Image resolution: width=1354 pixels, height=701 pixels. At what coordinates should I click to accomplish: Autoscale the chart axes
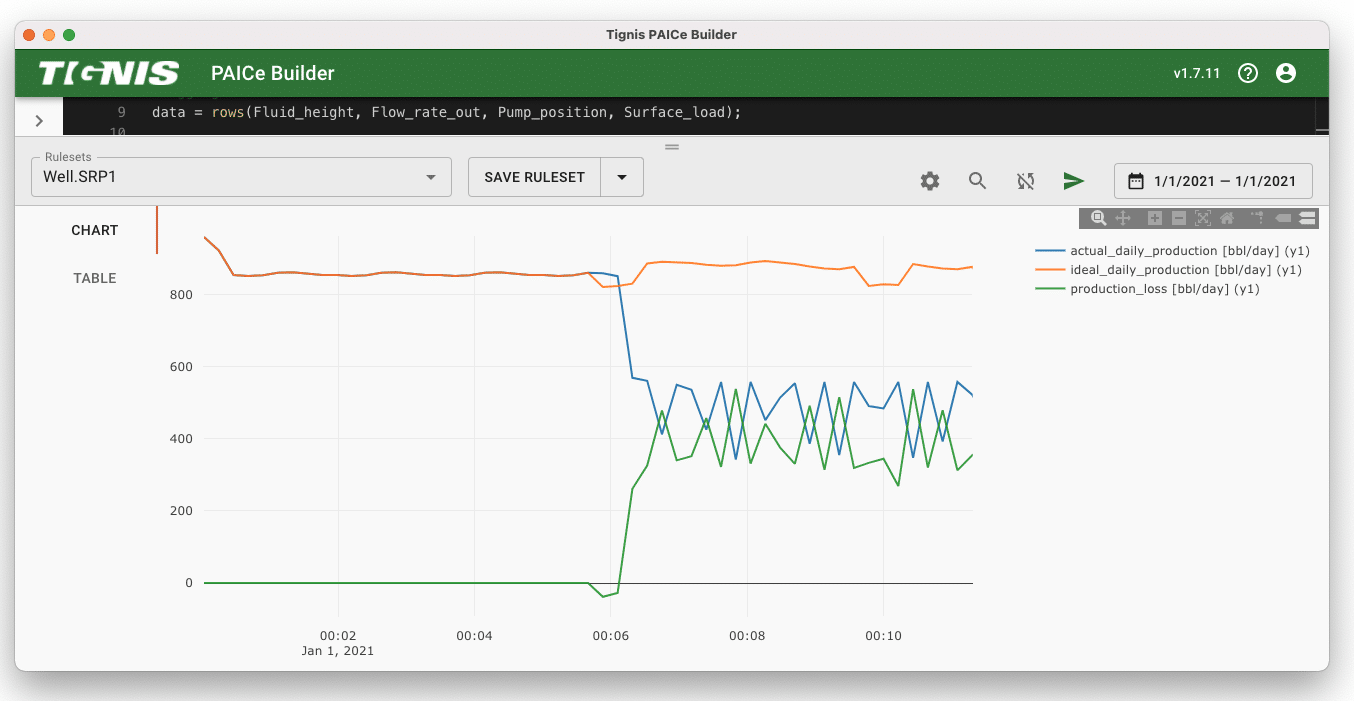pyautogui.click(x=1202, y=218)
